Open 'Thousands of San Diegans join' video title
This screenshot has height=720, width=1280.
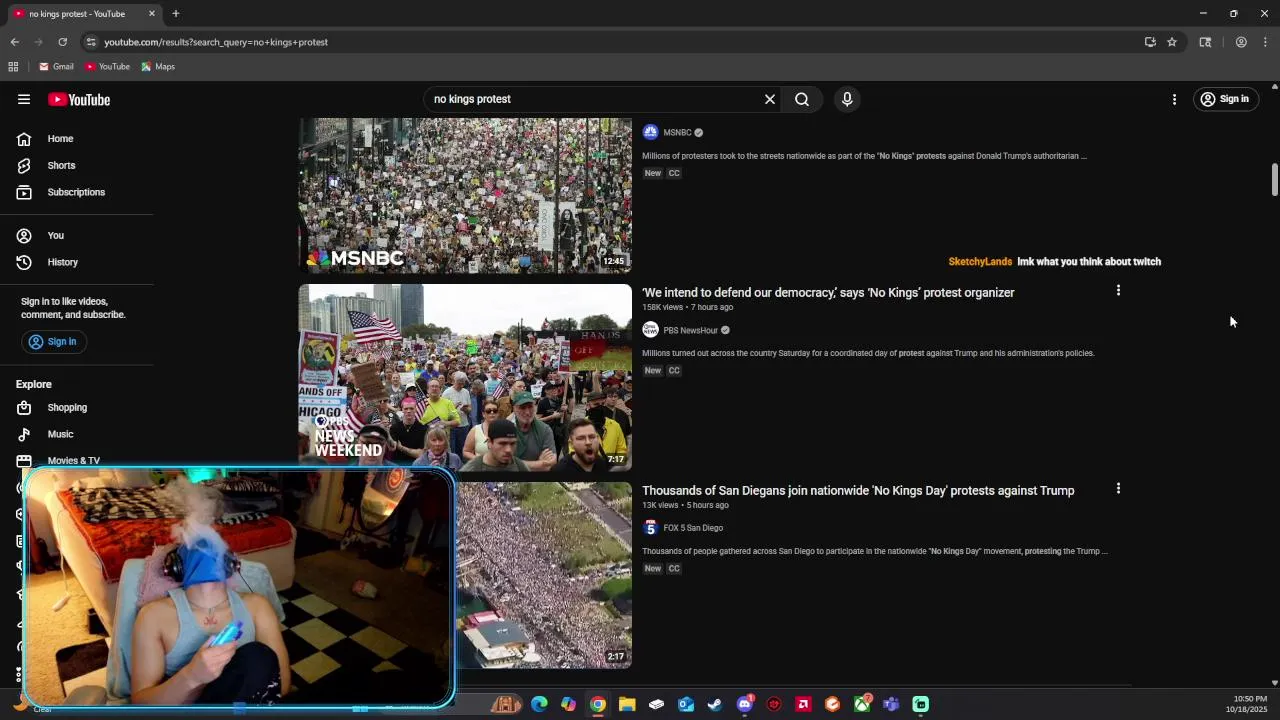tap(858, 491)
